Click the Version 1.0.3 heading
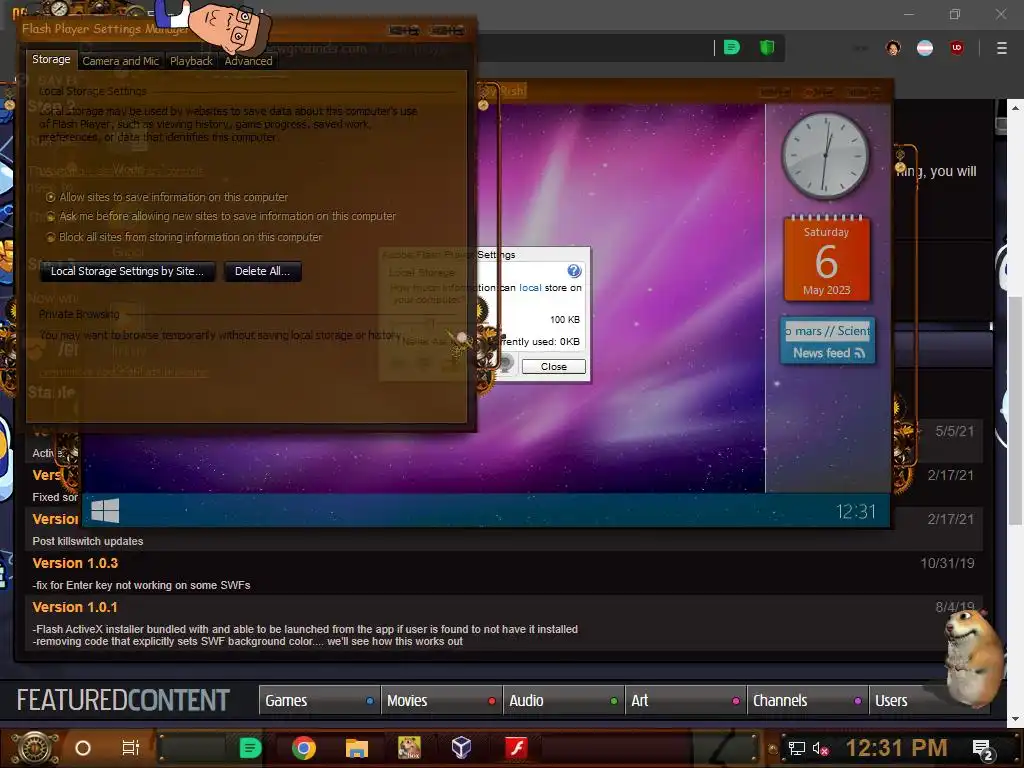Image resolution: width=1024 pixels, height=768 pixels. tap(75, 563)
